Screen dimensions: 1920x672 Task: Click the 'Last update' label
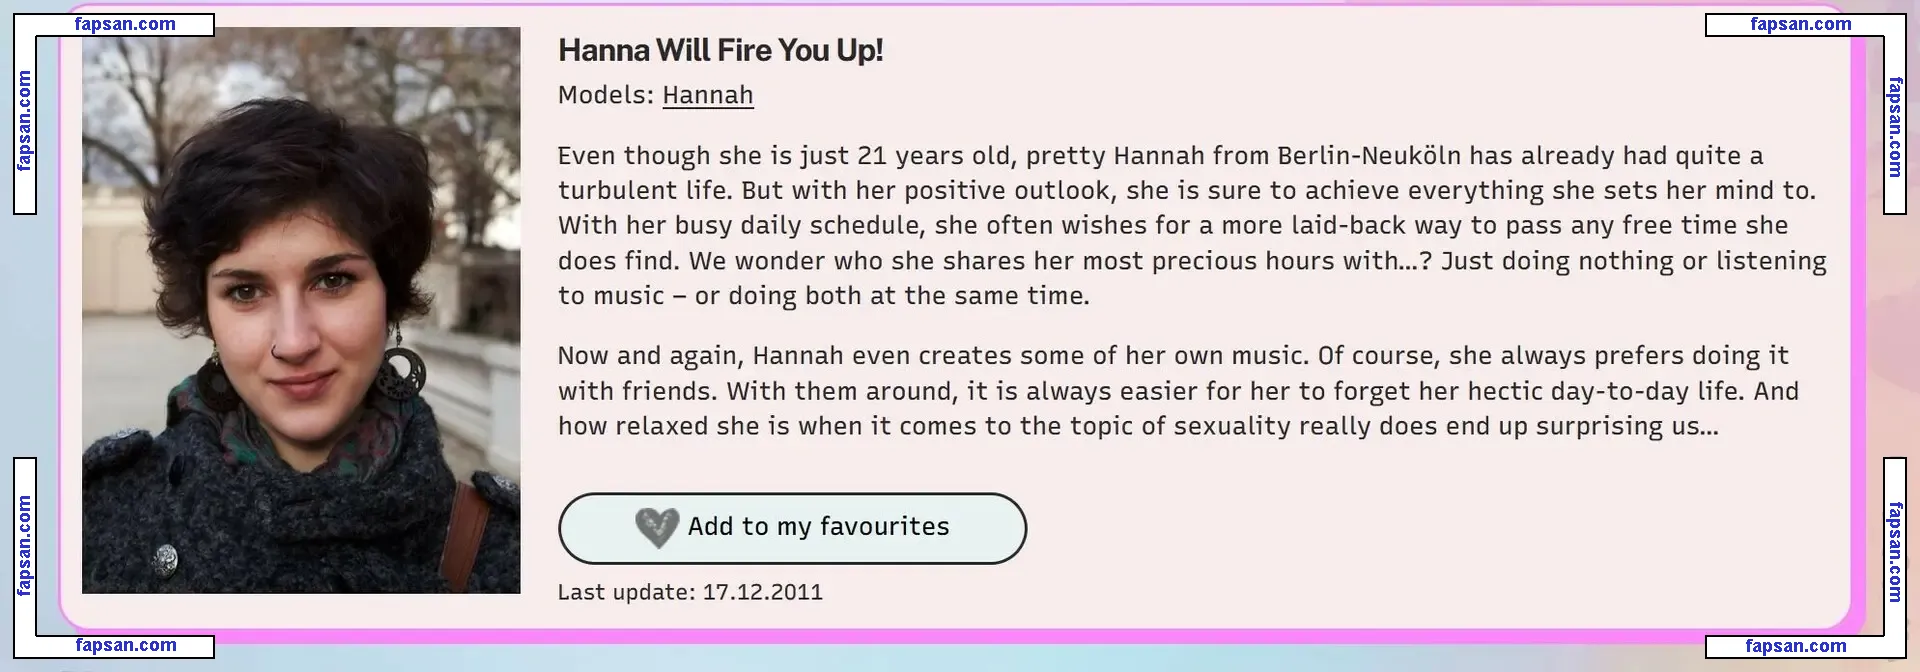pyautogui.click(x=626, y=592)
